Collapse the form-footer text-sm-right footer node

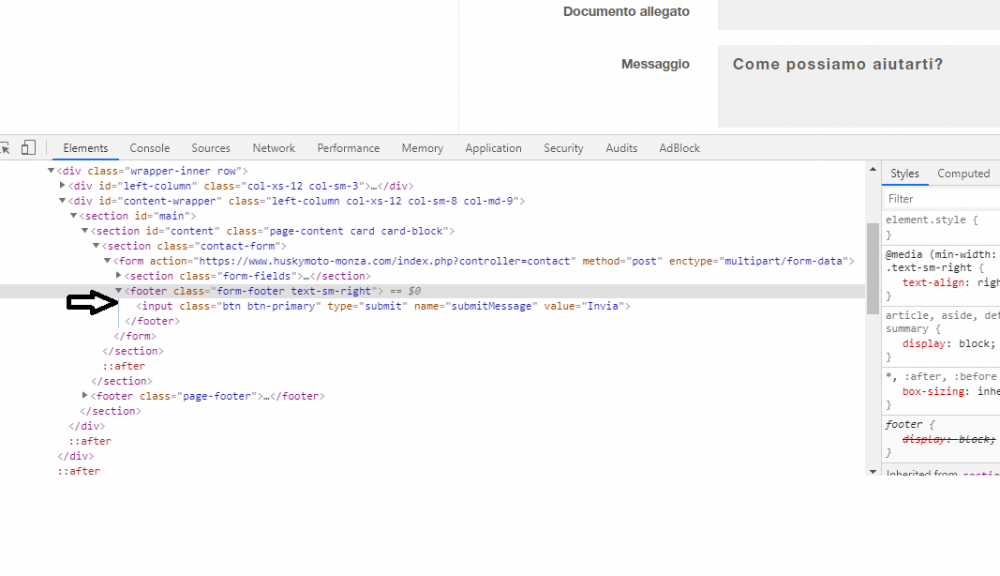pos(119,291)
